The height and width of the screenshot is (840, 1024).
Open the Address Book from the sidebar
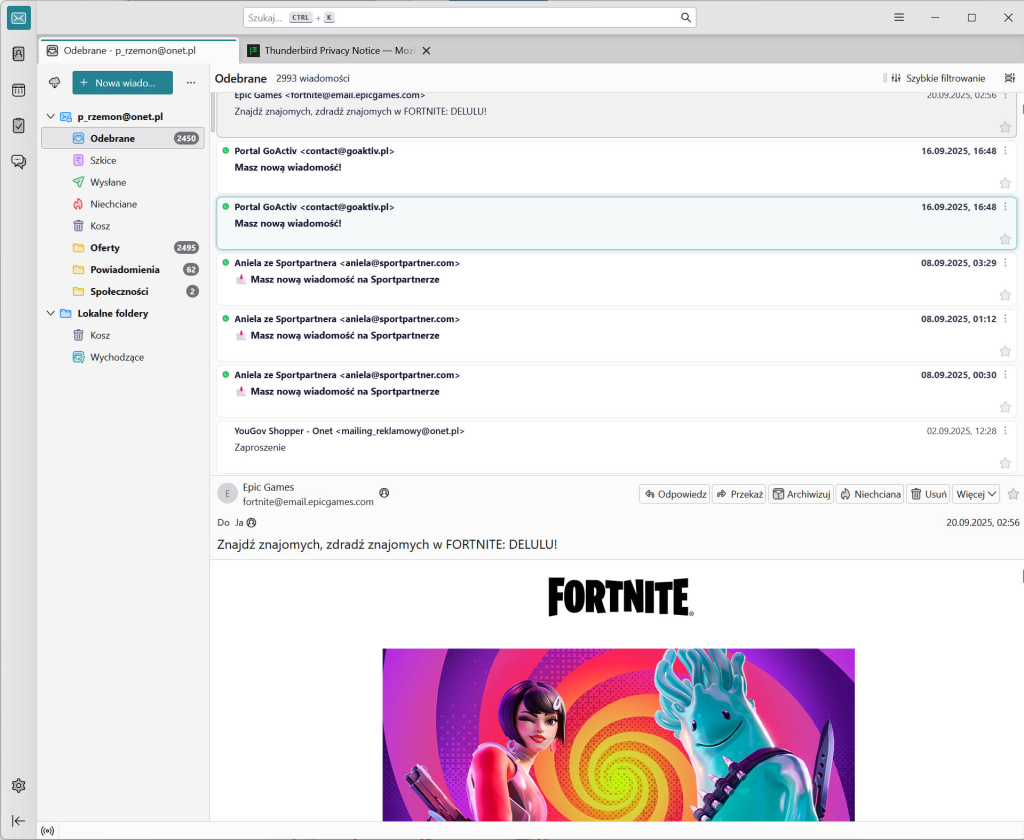tap(18, 54)
